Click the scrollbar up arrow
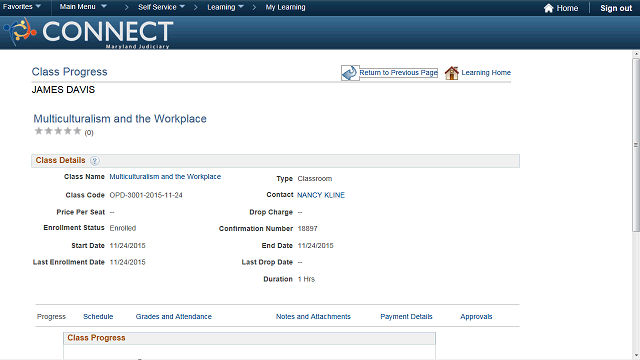Screen dimensions: 640x360 point(636,54)
